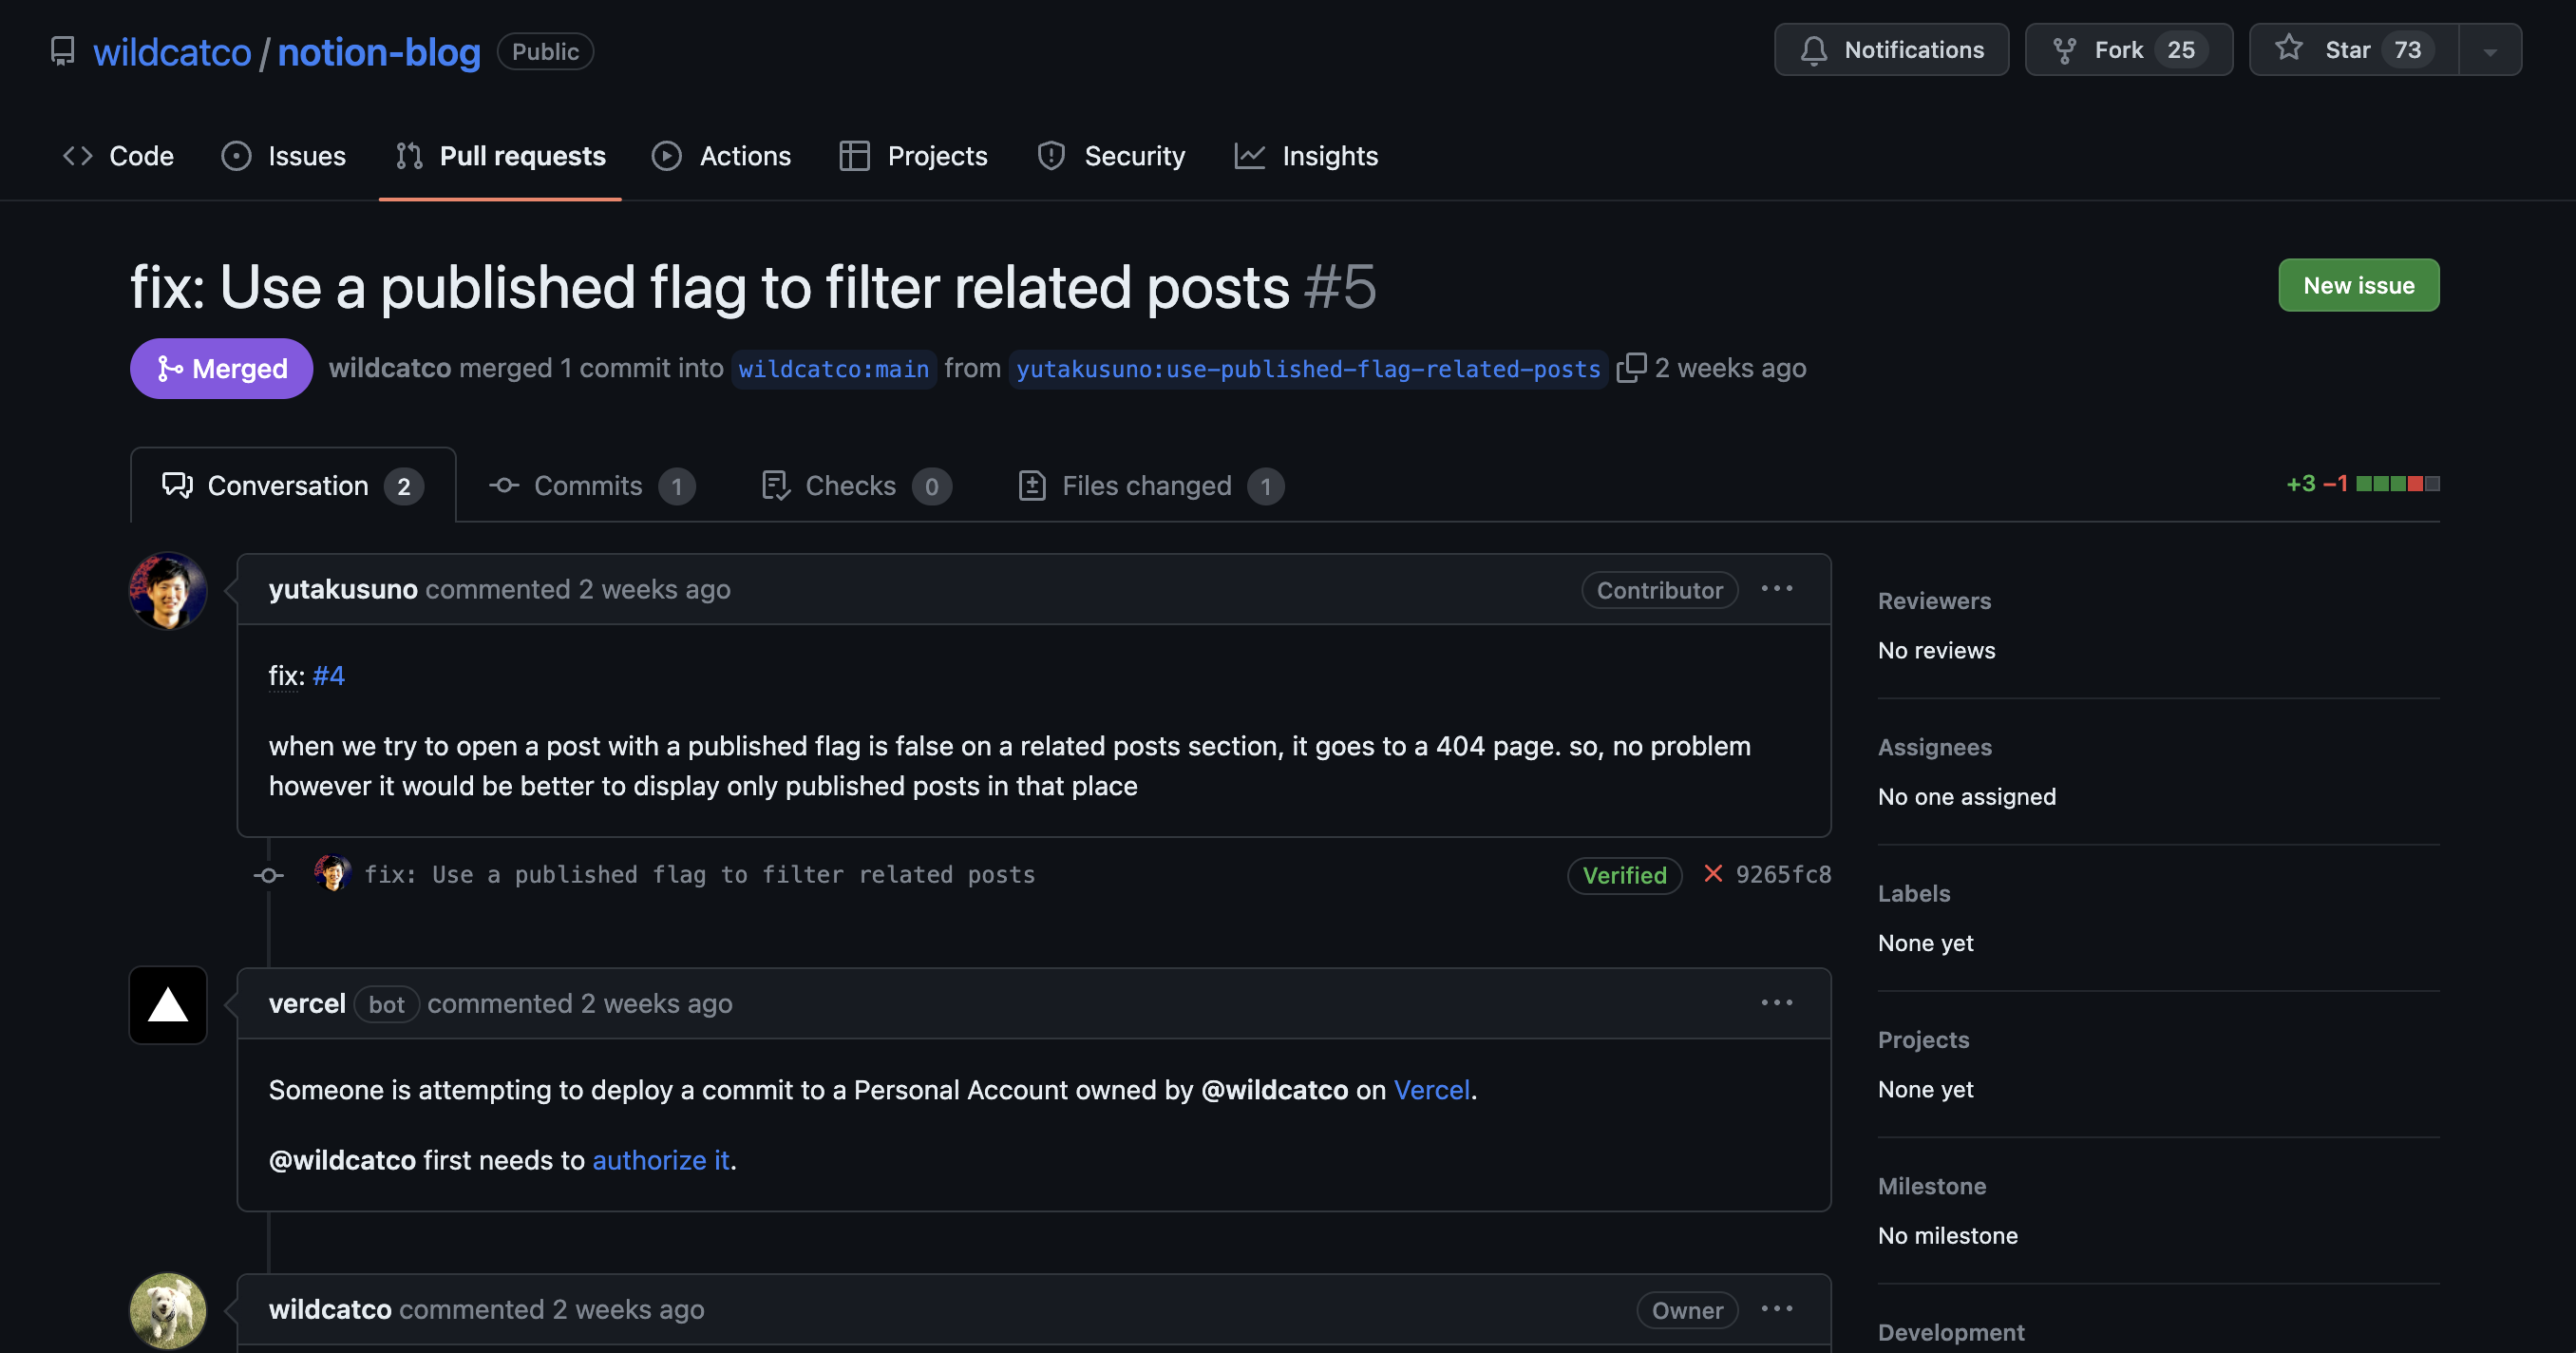The width and height of the screenshot is (2576, 1353).
Task: Click the Owner badge
Action: point(1687,1310)
